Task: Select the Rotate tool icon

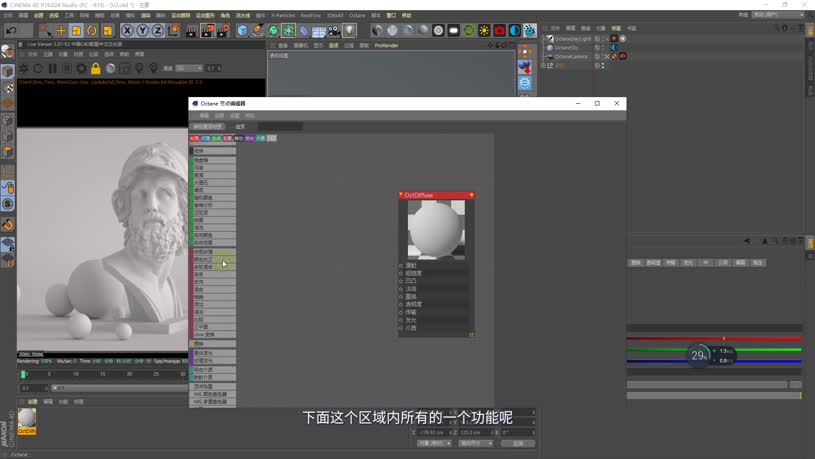Action: point(92,31)
